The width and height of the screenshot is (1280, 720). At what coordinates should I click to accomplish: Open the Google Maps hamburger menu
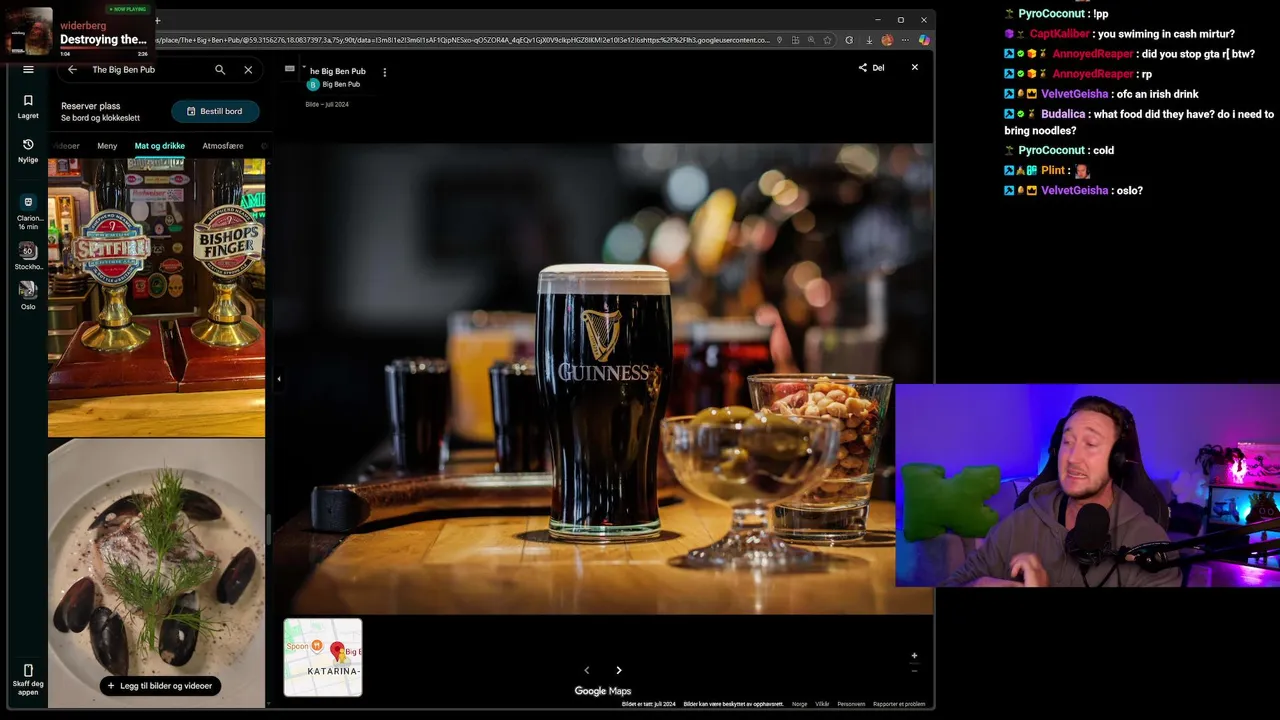click(x=28, y=70)
